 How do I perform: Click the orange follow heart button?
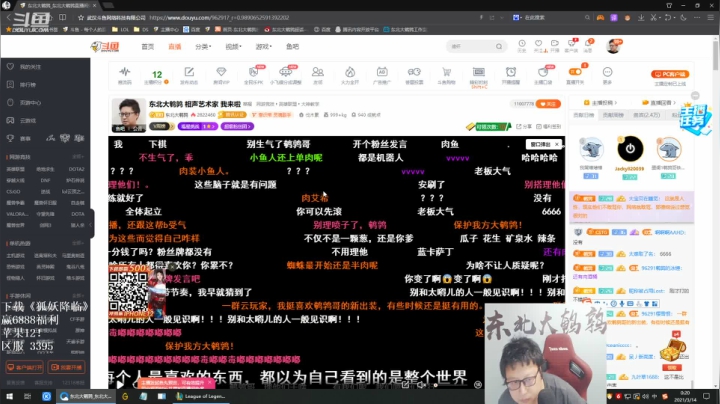click(548, 104)
